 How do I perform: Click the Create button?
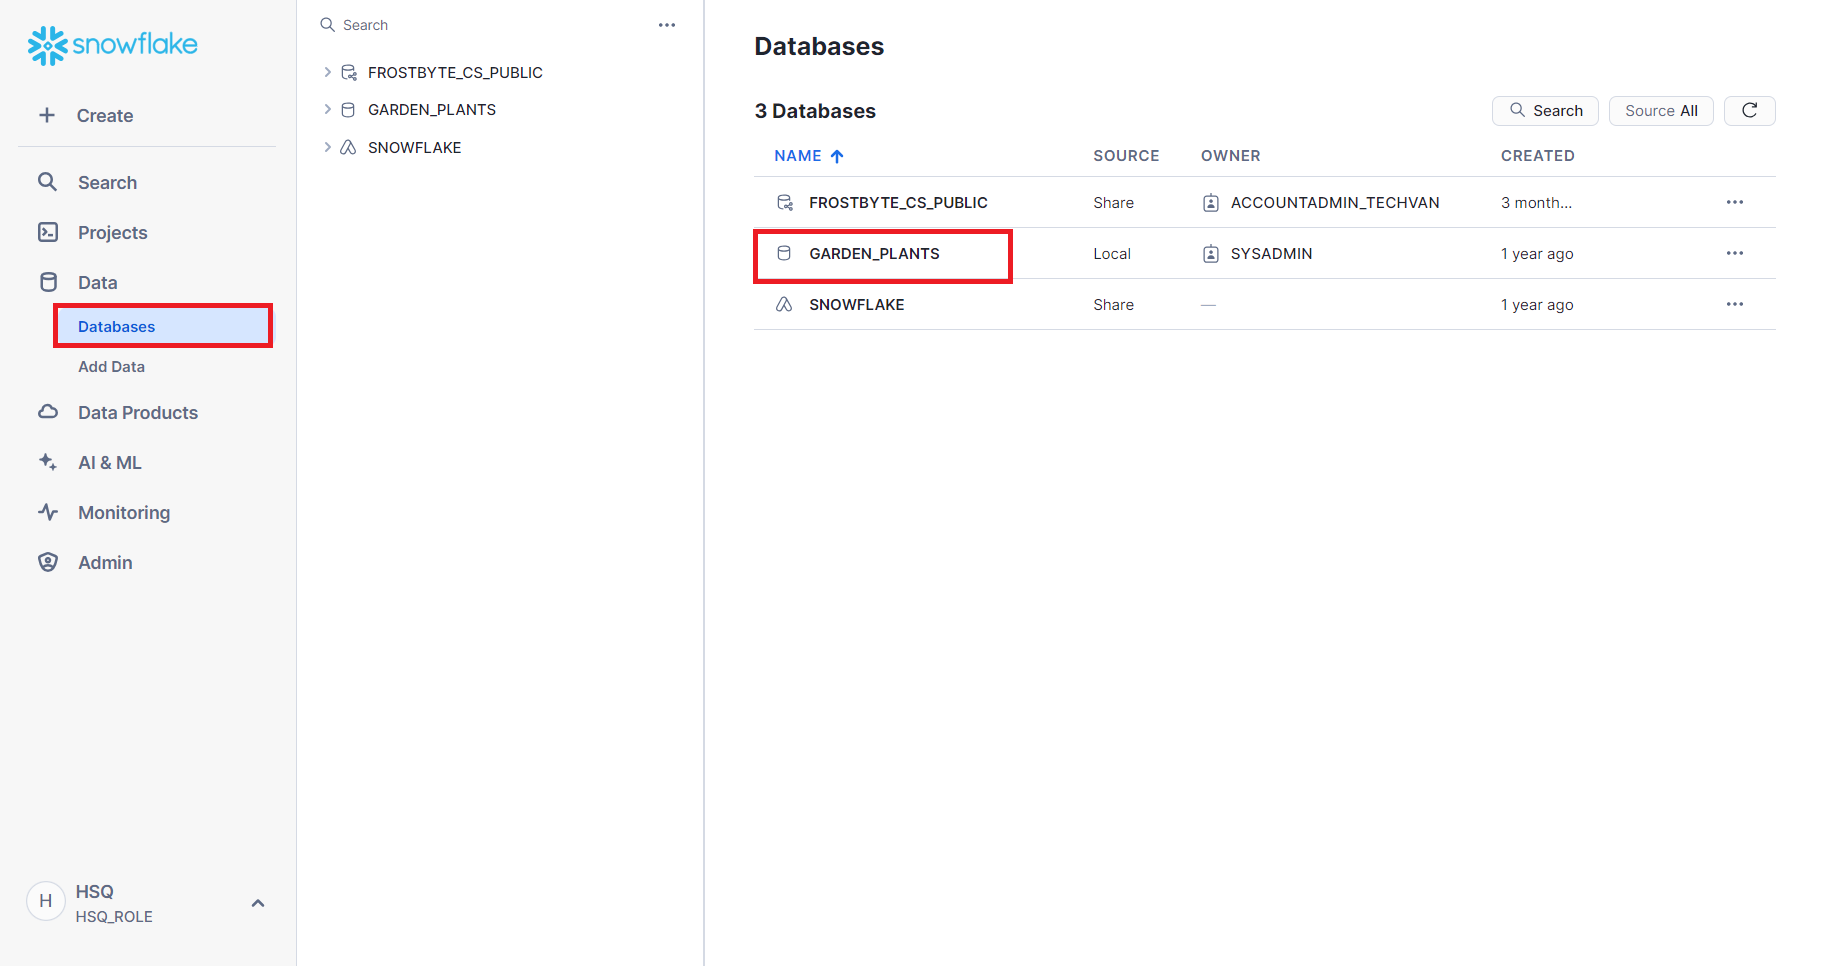(x=87, y=116)
